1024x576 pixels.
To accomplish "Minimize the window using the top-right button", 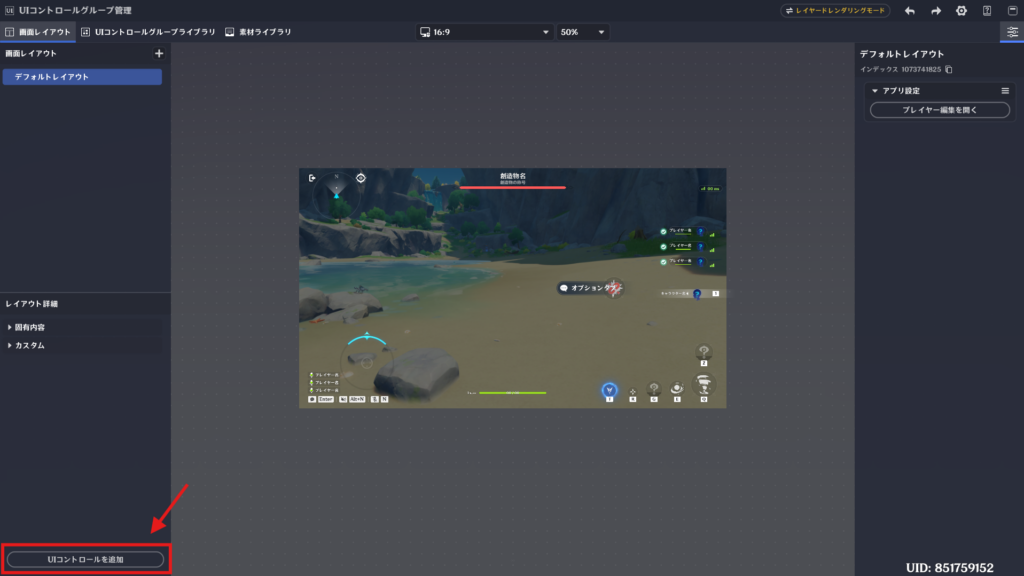I will [1012, 11].
